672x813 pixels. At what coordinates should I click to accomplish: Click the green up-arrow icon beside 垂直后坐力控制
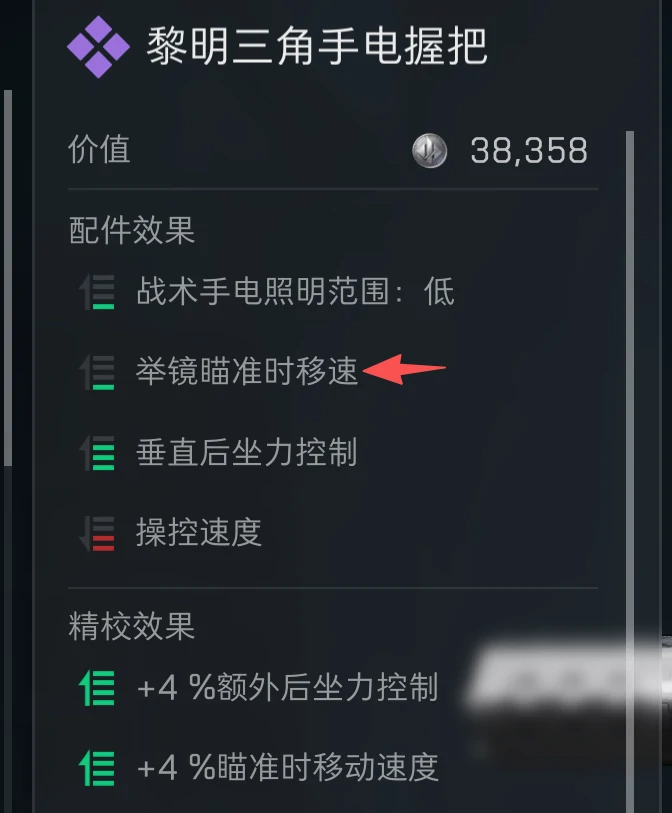pyautogui.click(x=97, y=453)
